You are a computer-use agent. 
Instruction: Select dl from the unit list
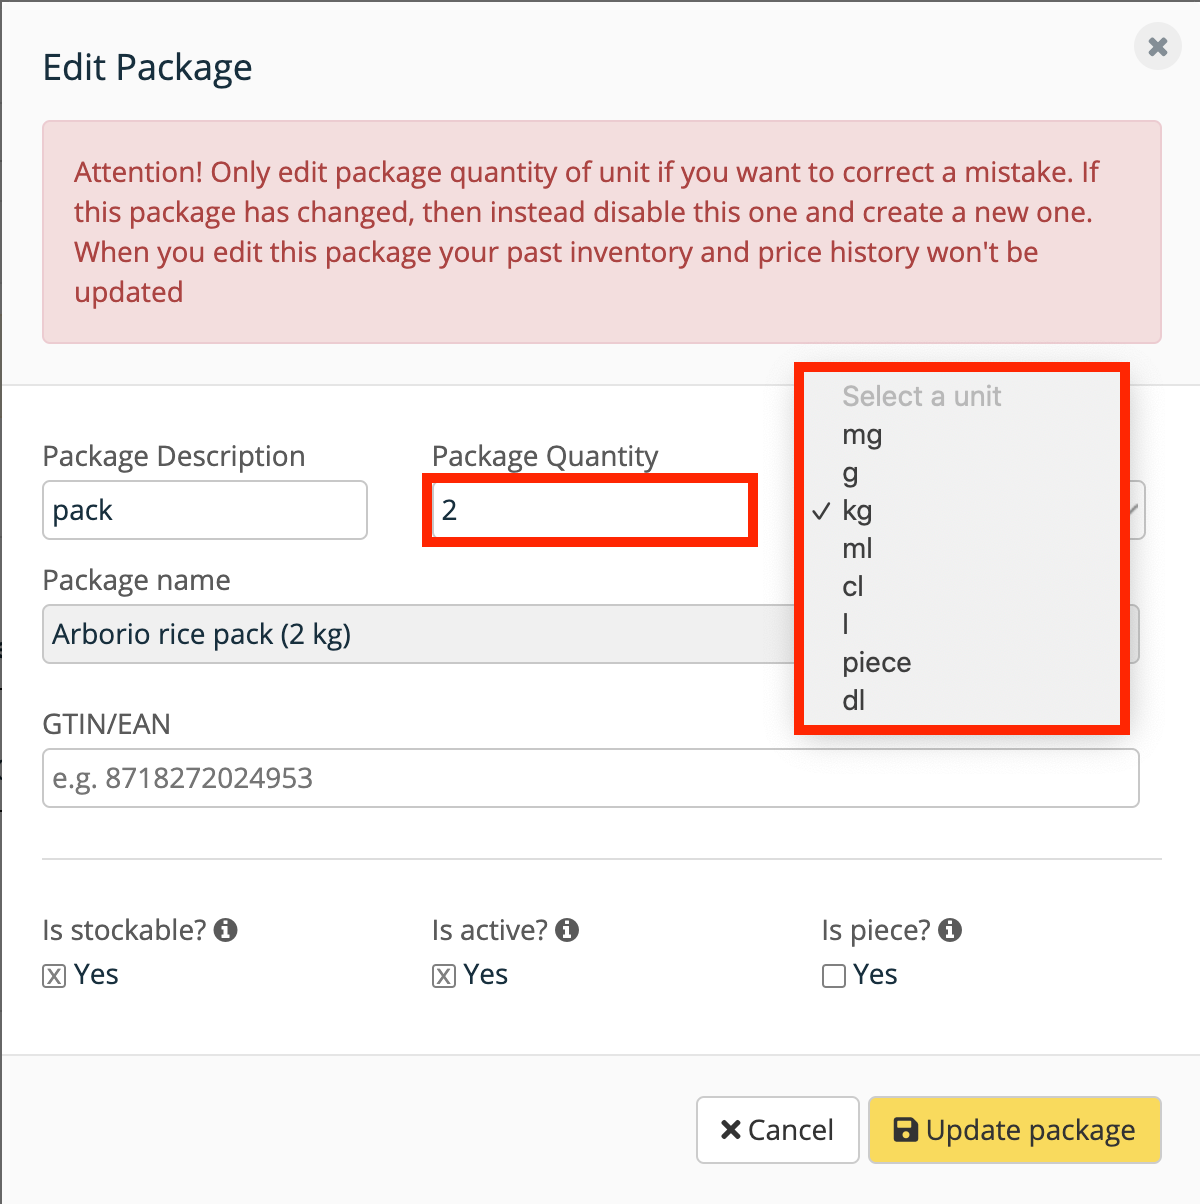click(x=853, y=701)
